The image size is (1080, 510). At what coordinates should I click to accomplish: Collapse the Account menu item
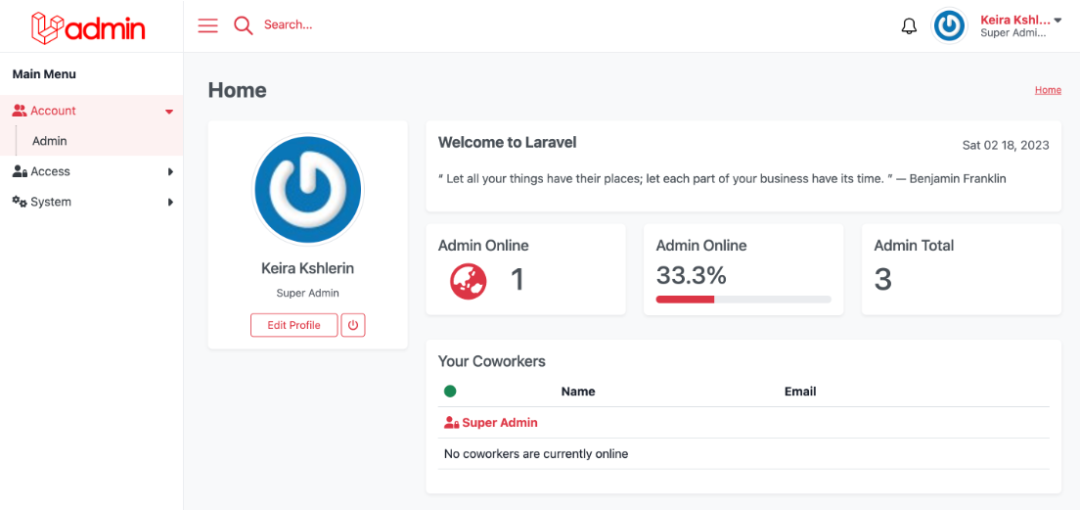(x=92, y=111)
